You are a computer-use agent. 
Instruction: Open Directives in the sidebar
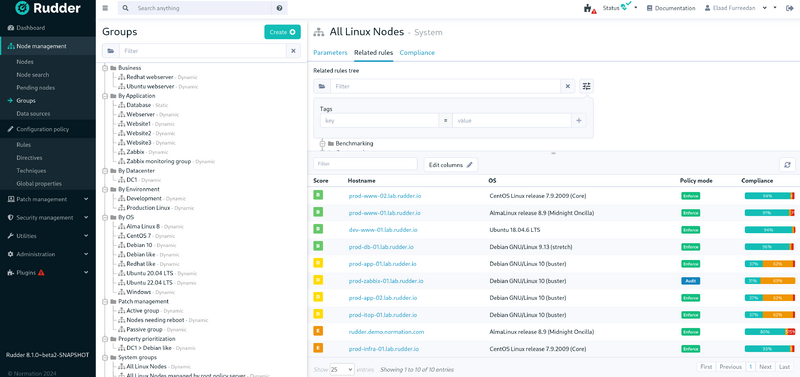[x=29, y=158]
